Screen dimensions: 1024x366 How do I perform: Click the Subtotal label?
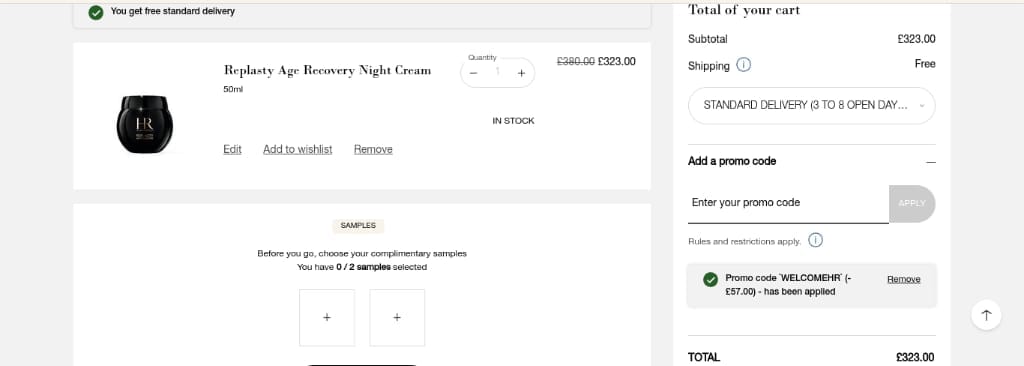coord(708,39)
